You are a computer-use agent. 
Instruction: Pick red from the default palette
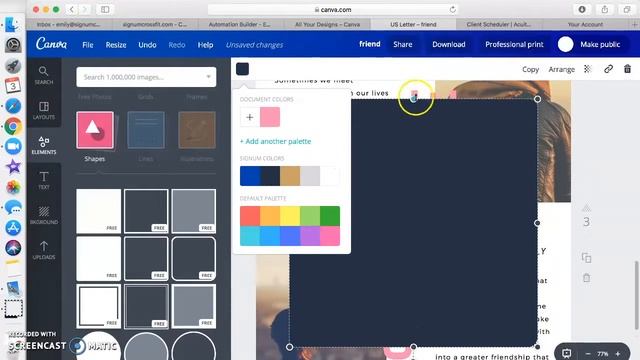(x=250, y=216)
